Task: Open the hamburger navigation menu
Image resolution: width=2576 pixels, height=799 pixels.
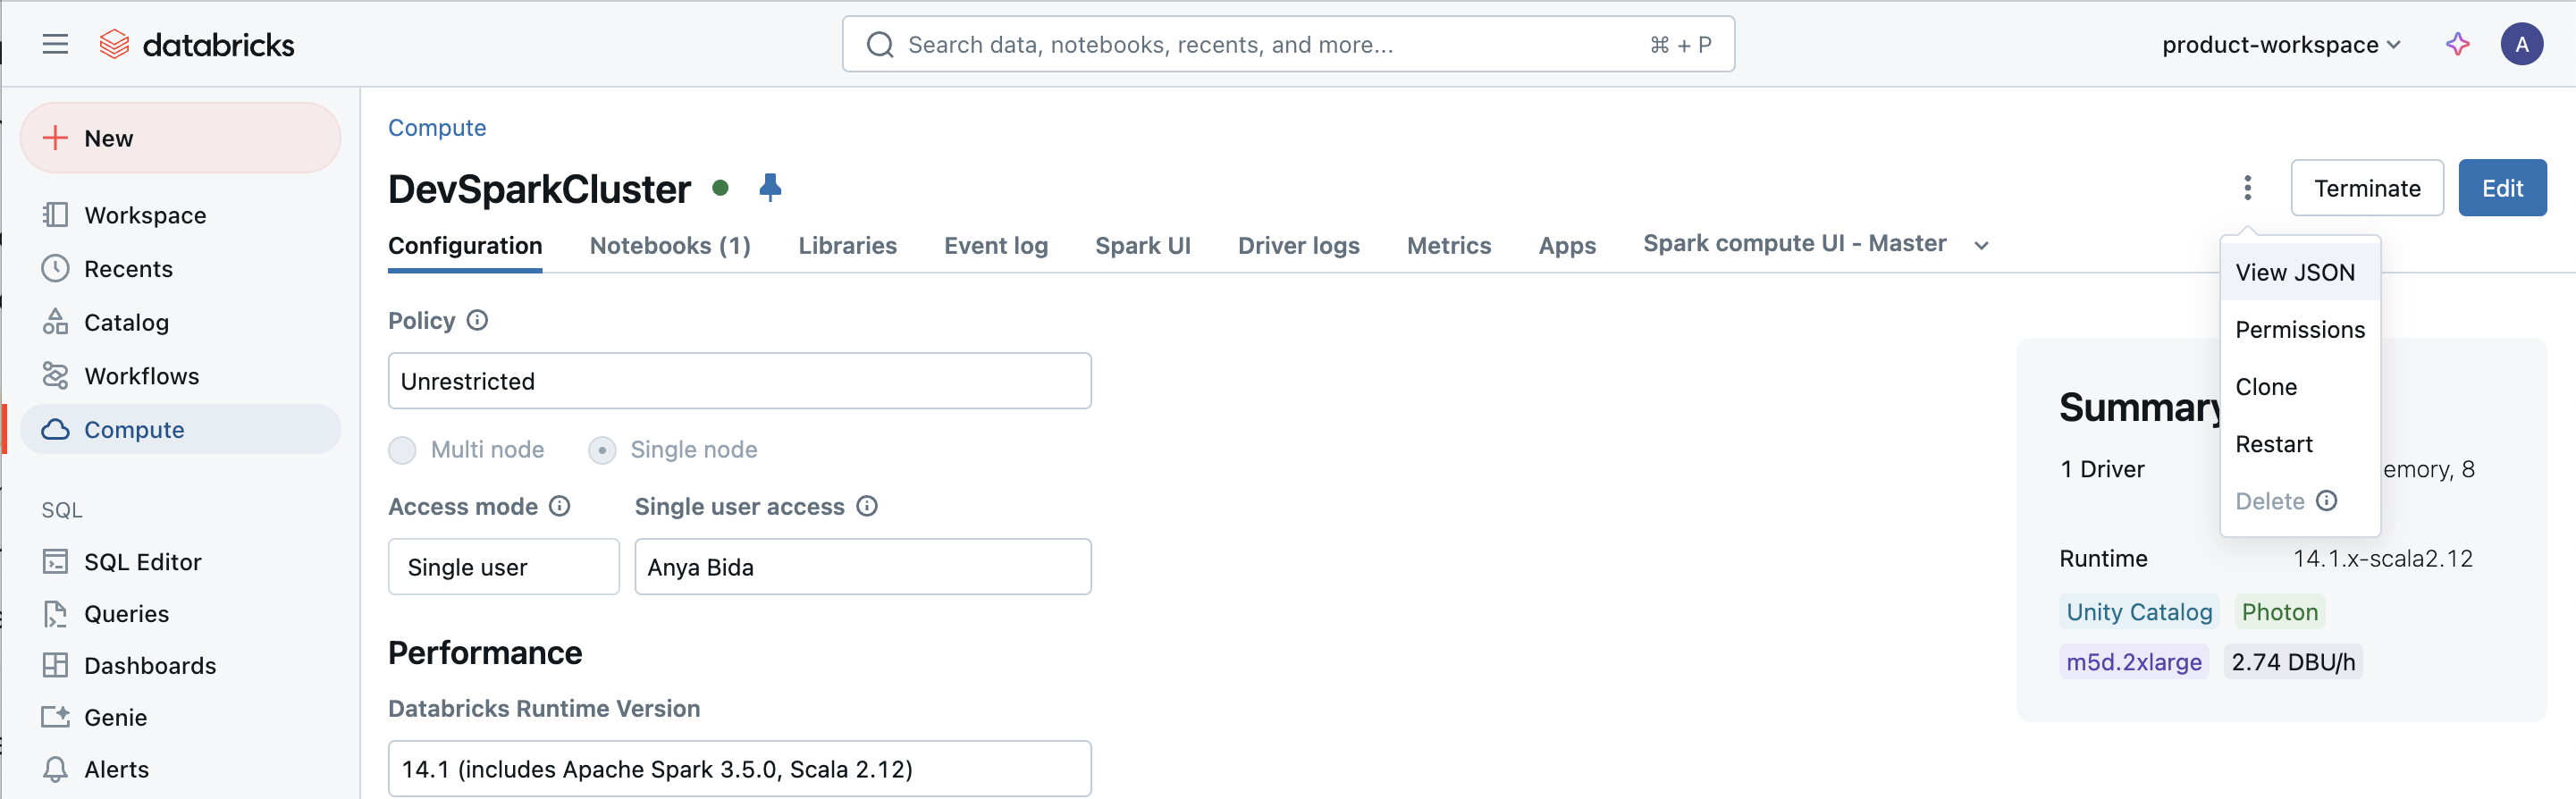Action: pyautogui.click(x=55, y=44)
